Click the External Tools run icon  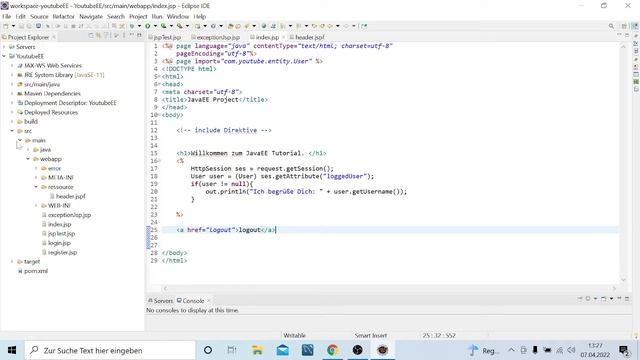tap(180, 26)
